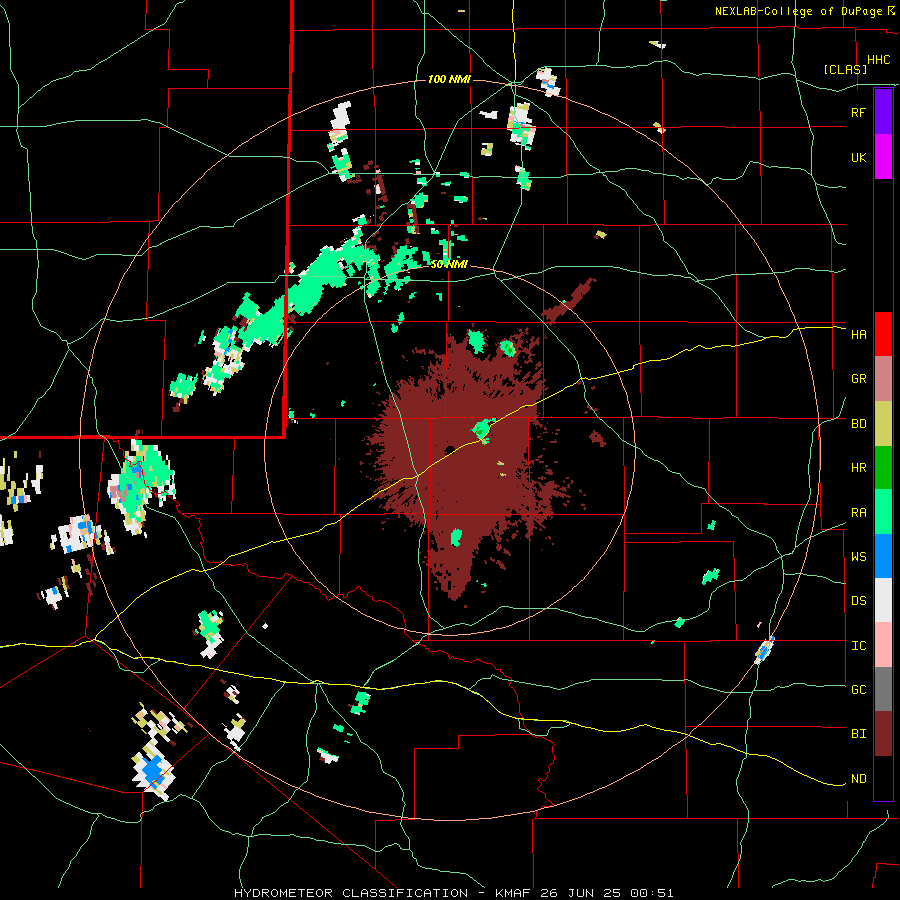Click the '[CLAS]' units label
Viewport: 900px width, 900px height.
click(845, 69)
